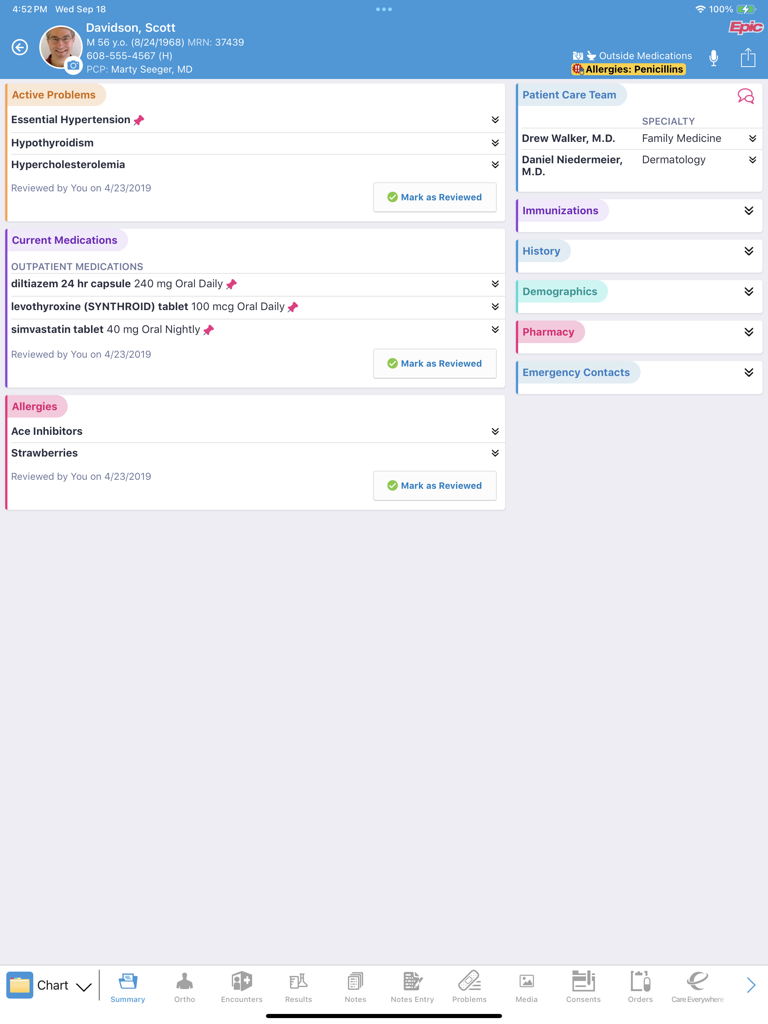Viewport: 768px width, 1024px height.
Task: Open the Encounters icon in bottom navigation
Action: click(241, 983)
